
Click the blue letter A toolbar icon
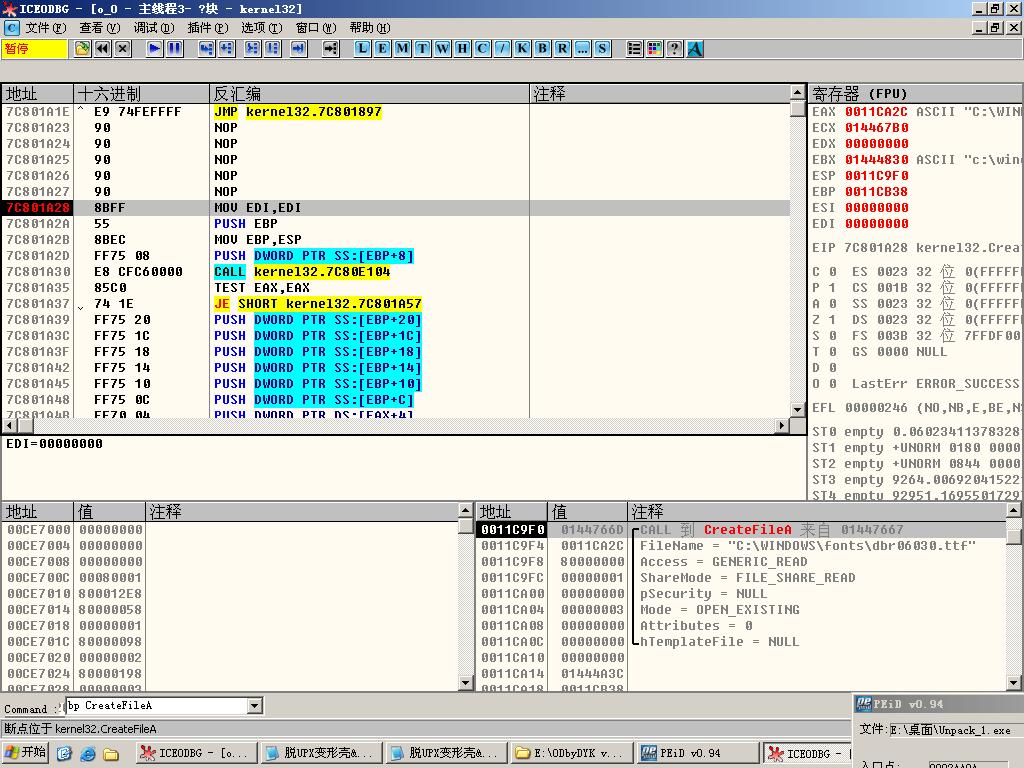point(695,48)
